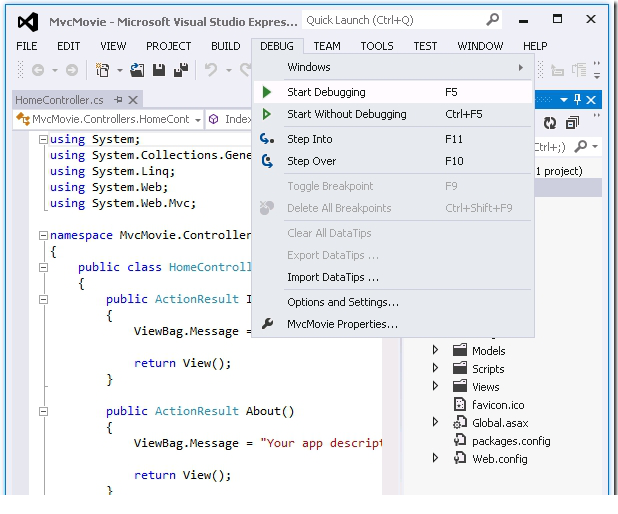Collapse the using directives region

coord(43,140)
